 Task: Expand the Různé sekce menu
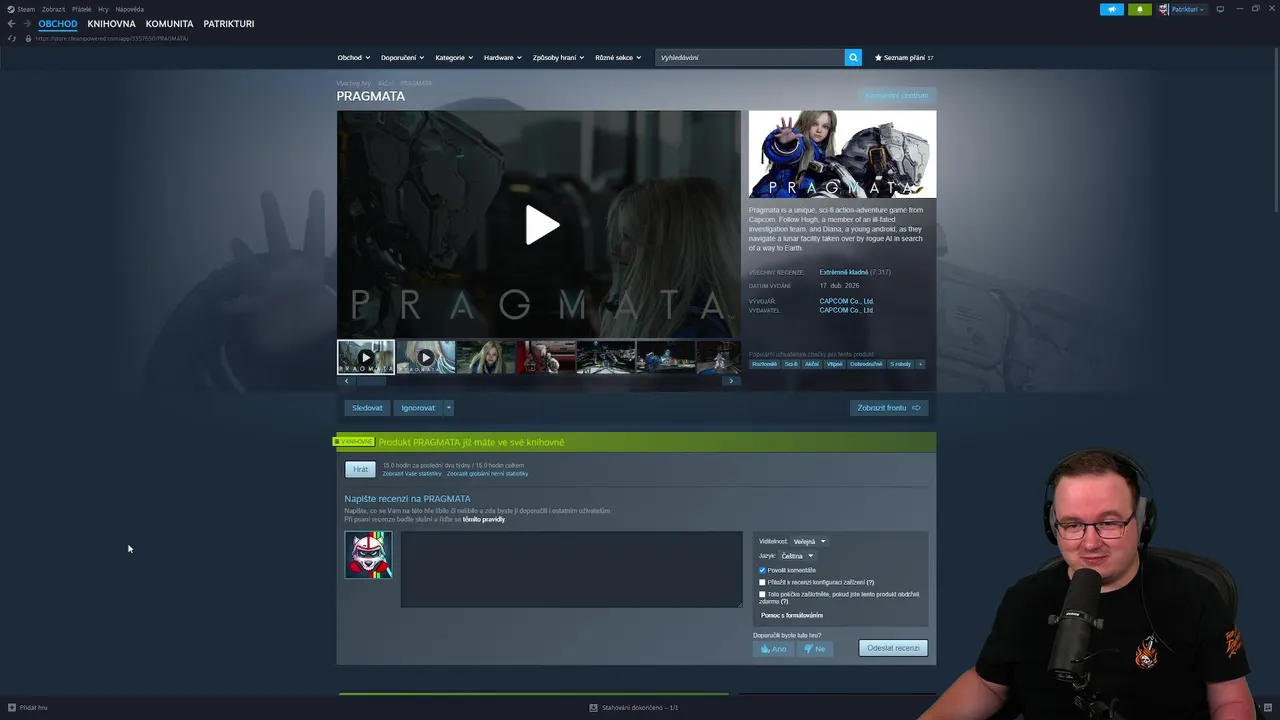[618, 57]
